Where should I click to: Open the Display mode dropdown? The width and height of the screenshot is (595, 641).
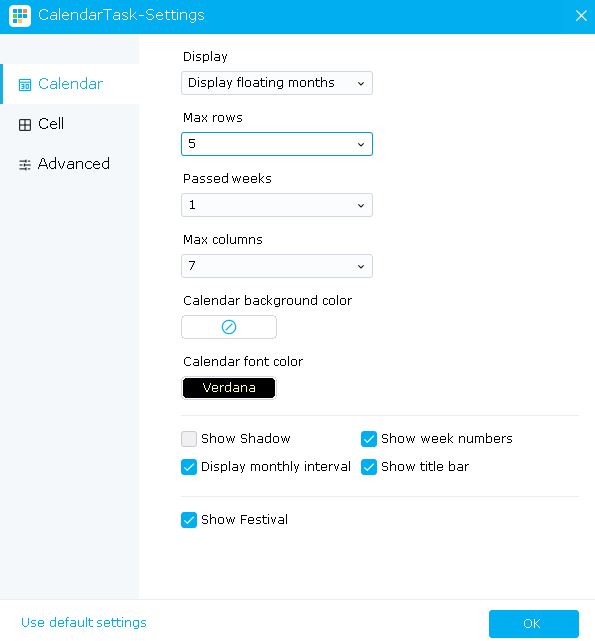277,83
